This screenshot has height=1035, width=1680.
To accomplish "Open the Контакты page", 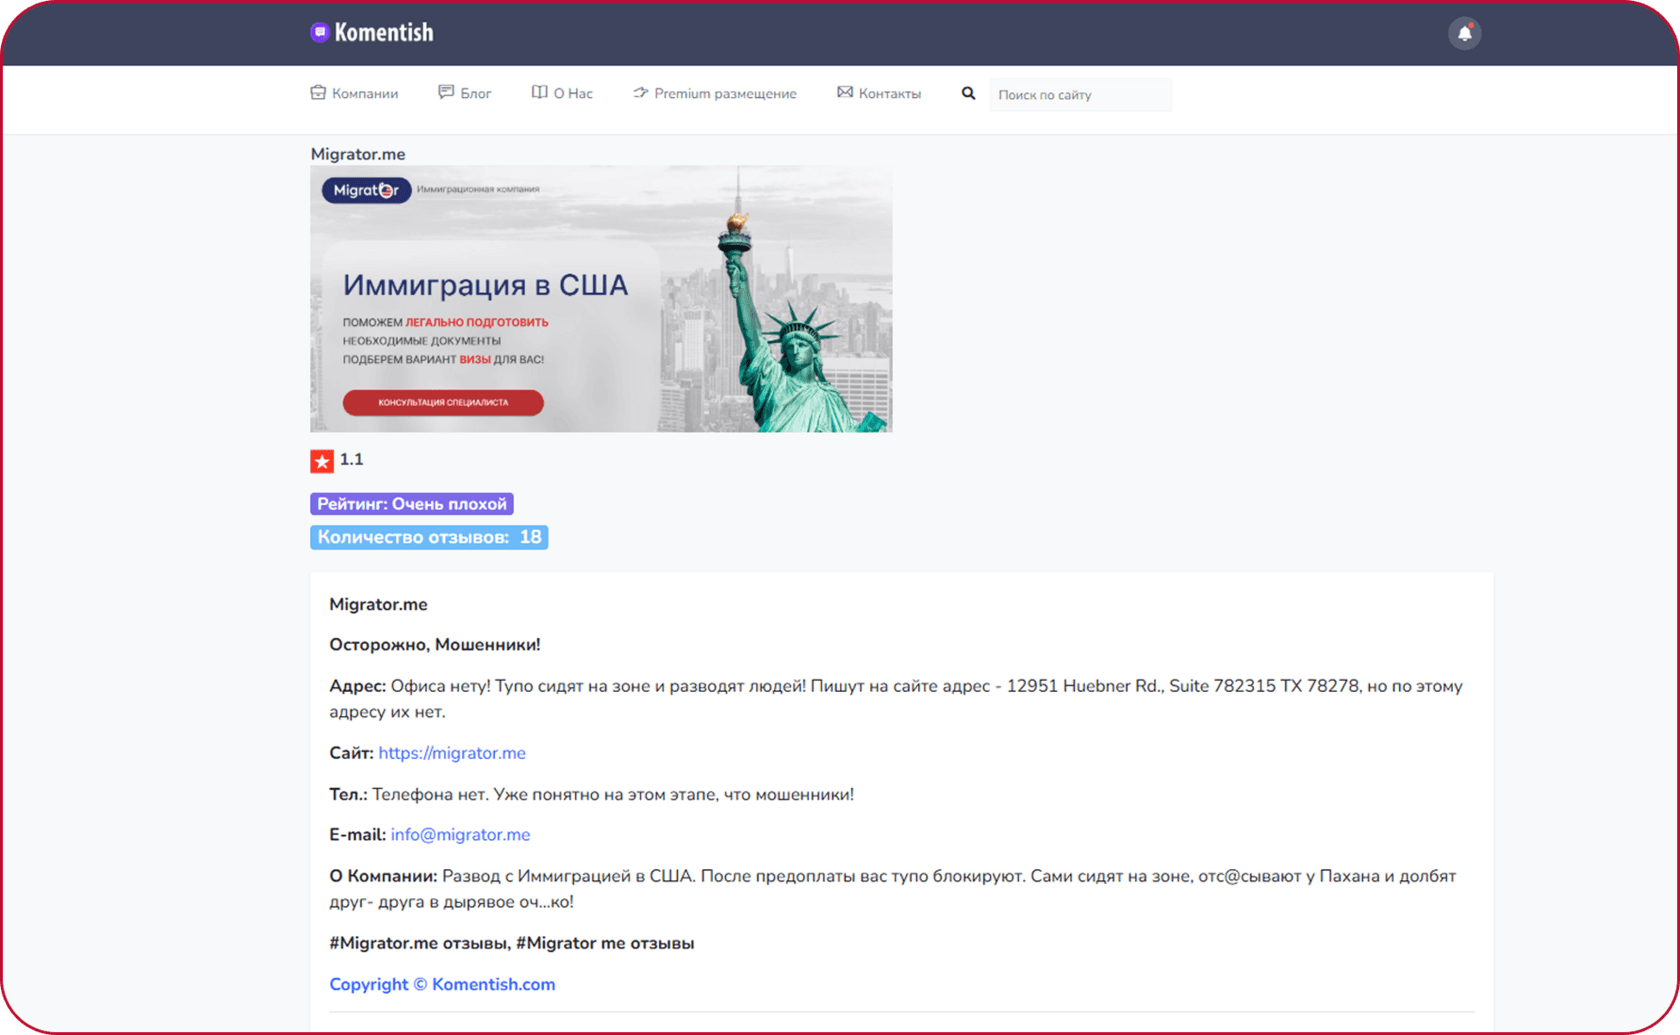I will (x=879, y=93).
